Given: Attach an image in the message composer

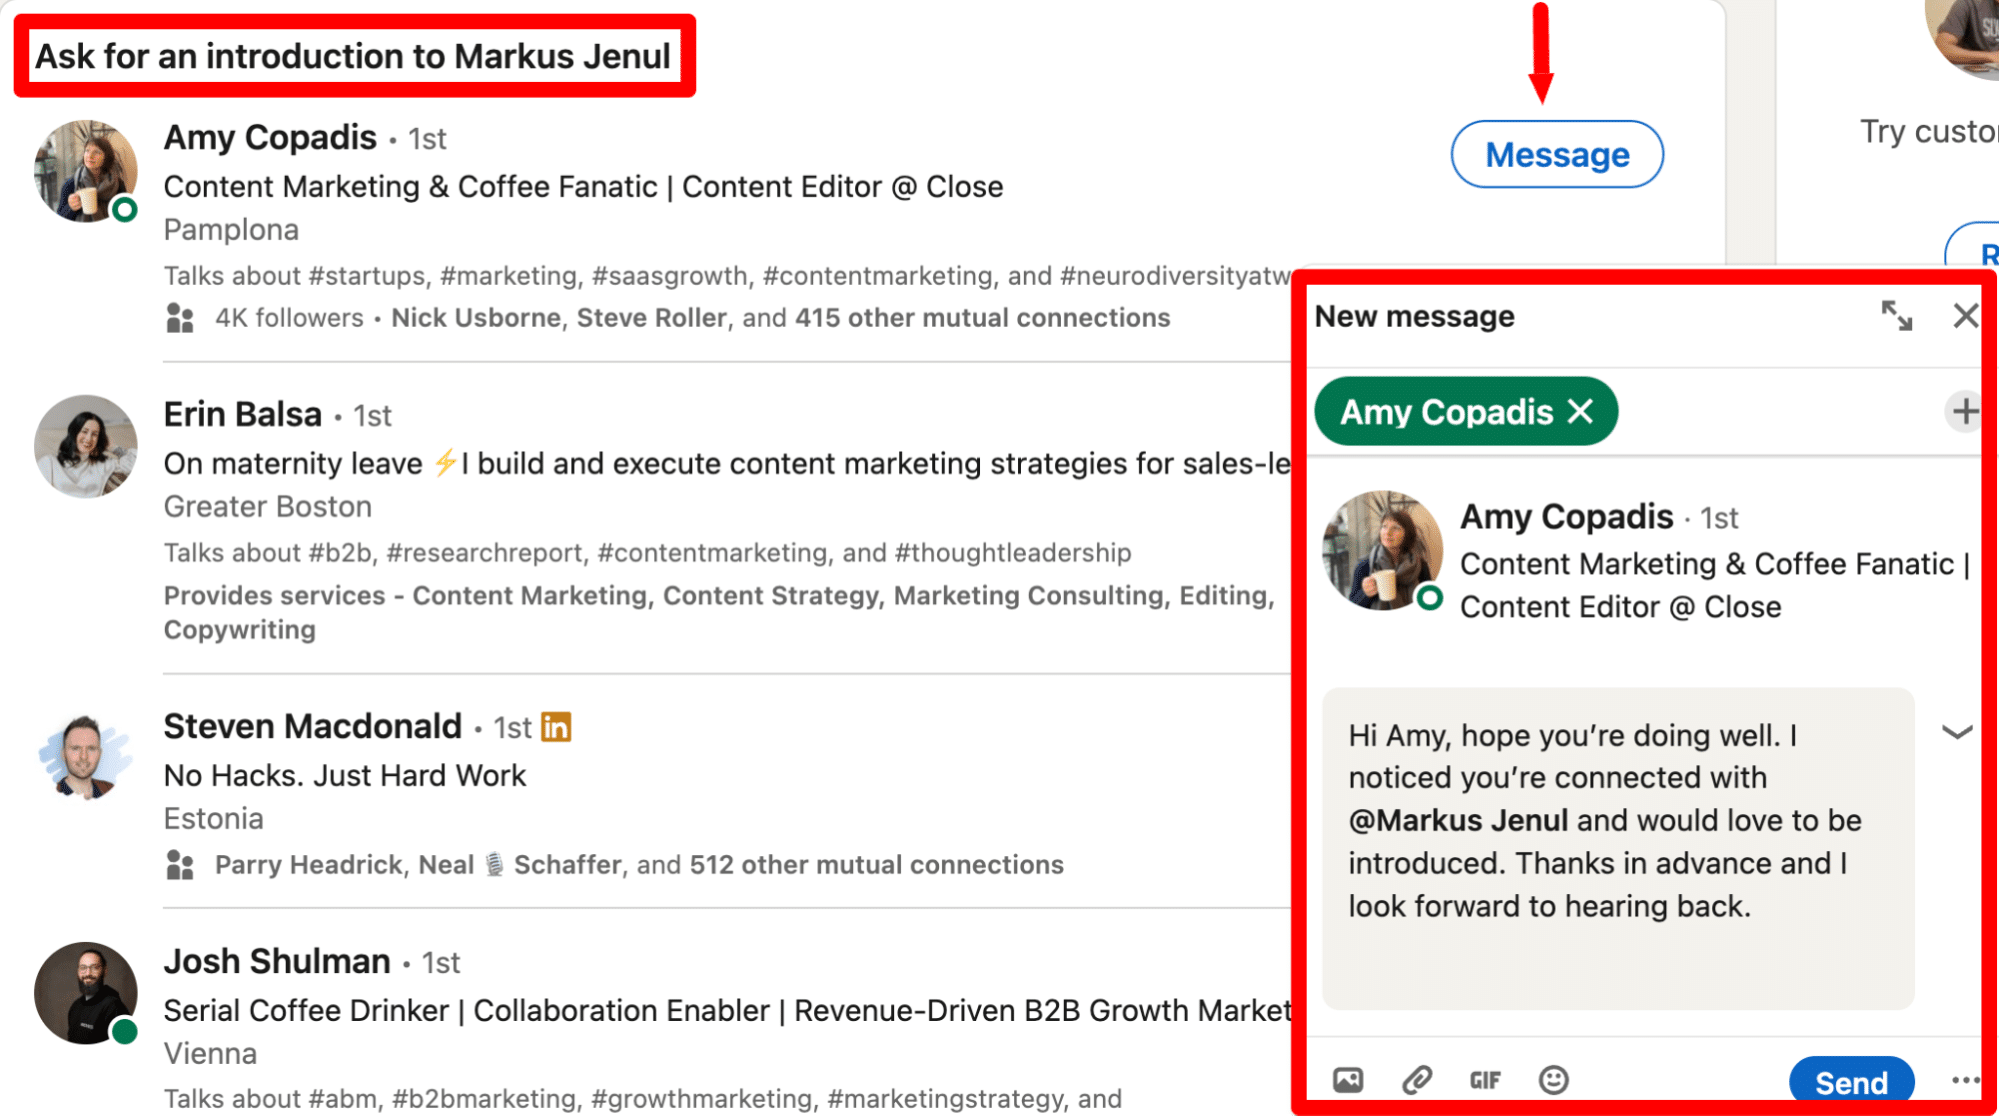Looking at the screenshot, I should (1348, 1080).
